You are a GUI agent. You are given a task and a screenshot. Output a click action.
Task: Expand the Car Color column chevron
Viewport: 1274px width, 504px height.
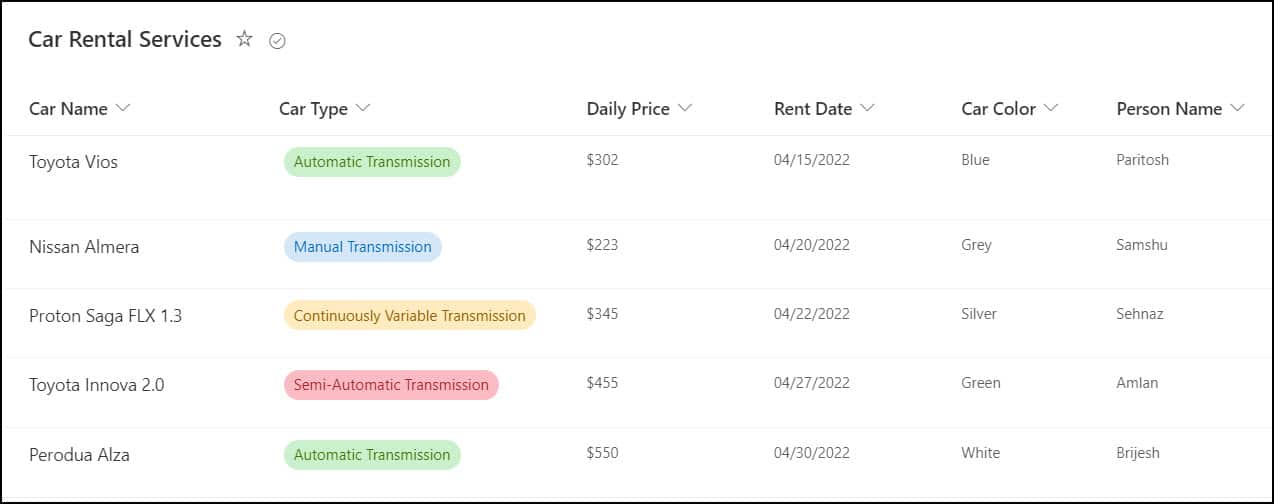click(1050, 108)
